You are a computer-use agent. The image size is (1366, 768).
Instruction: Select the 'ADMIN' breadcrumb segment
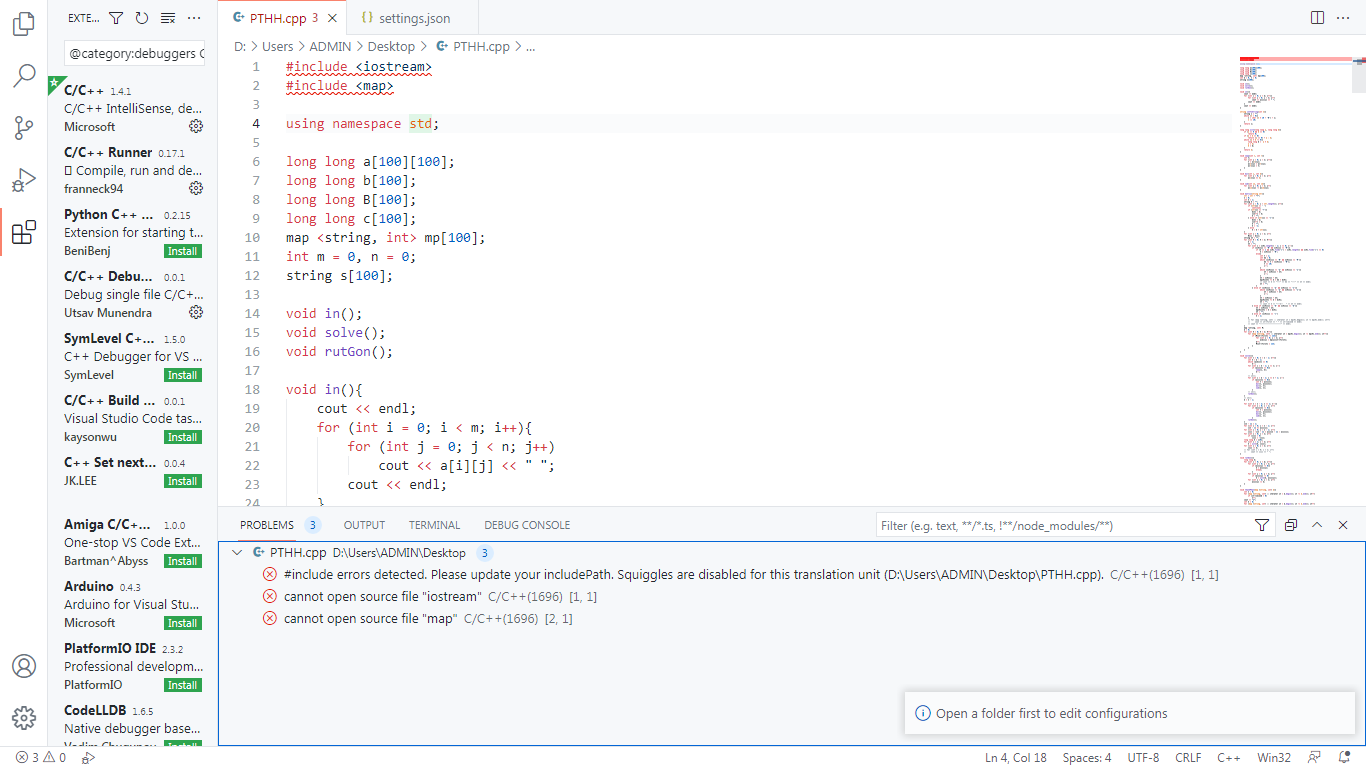pyautogui.click(x=330, y=46)
